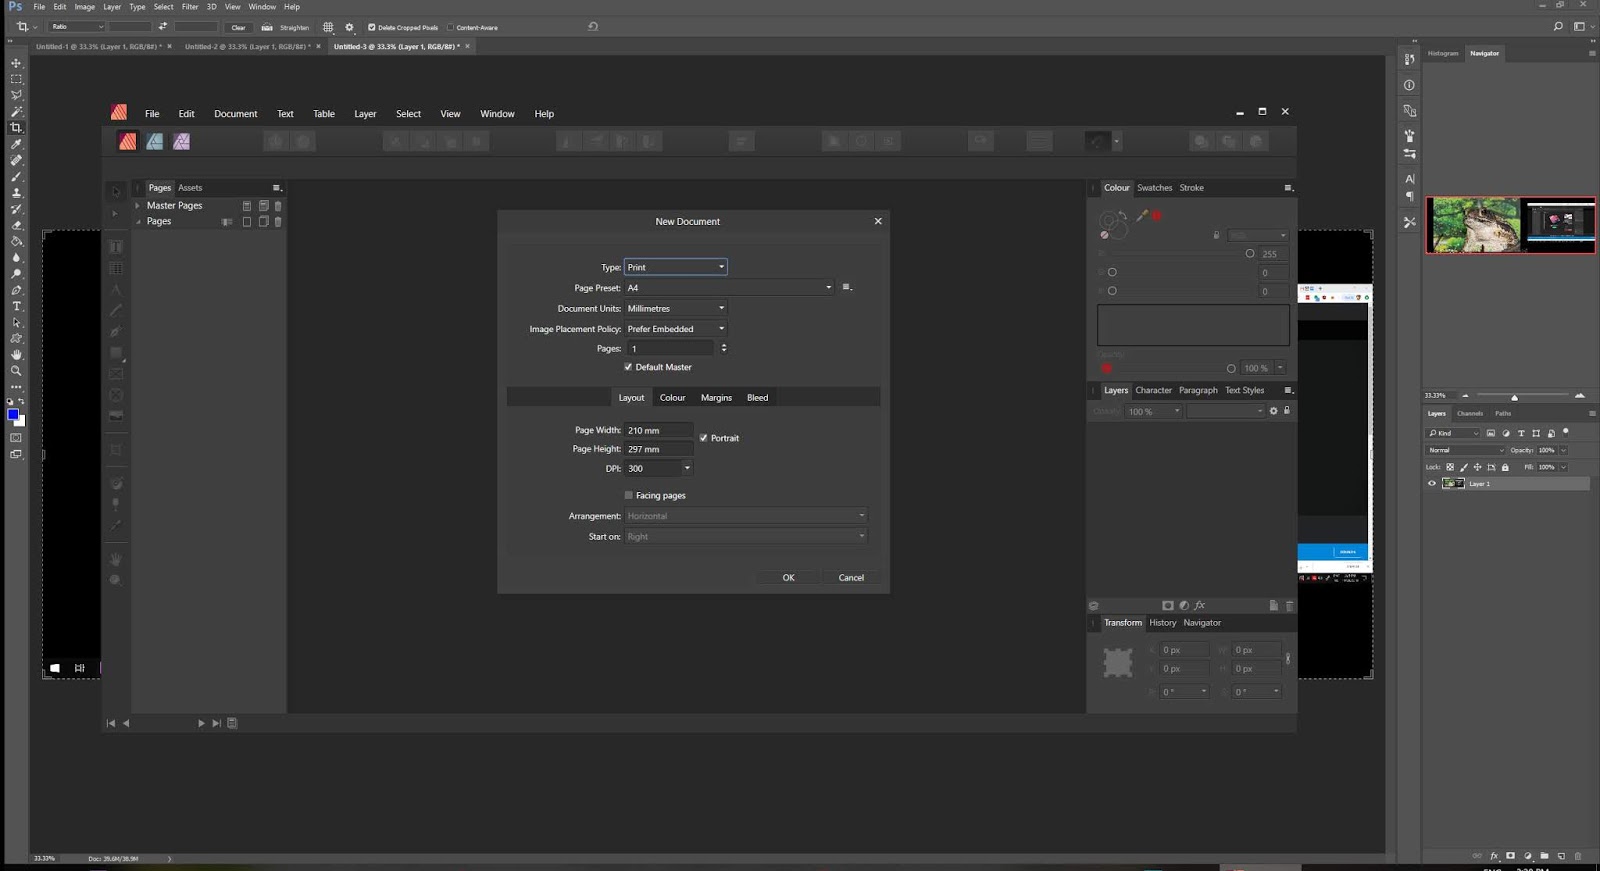Adjust the colour value 255 slider handle
1600x871 pixels.
point(1250,254)
